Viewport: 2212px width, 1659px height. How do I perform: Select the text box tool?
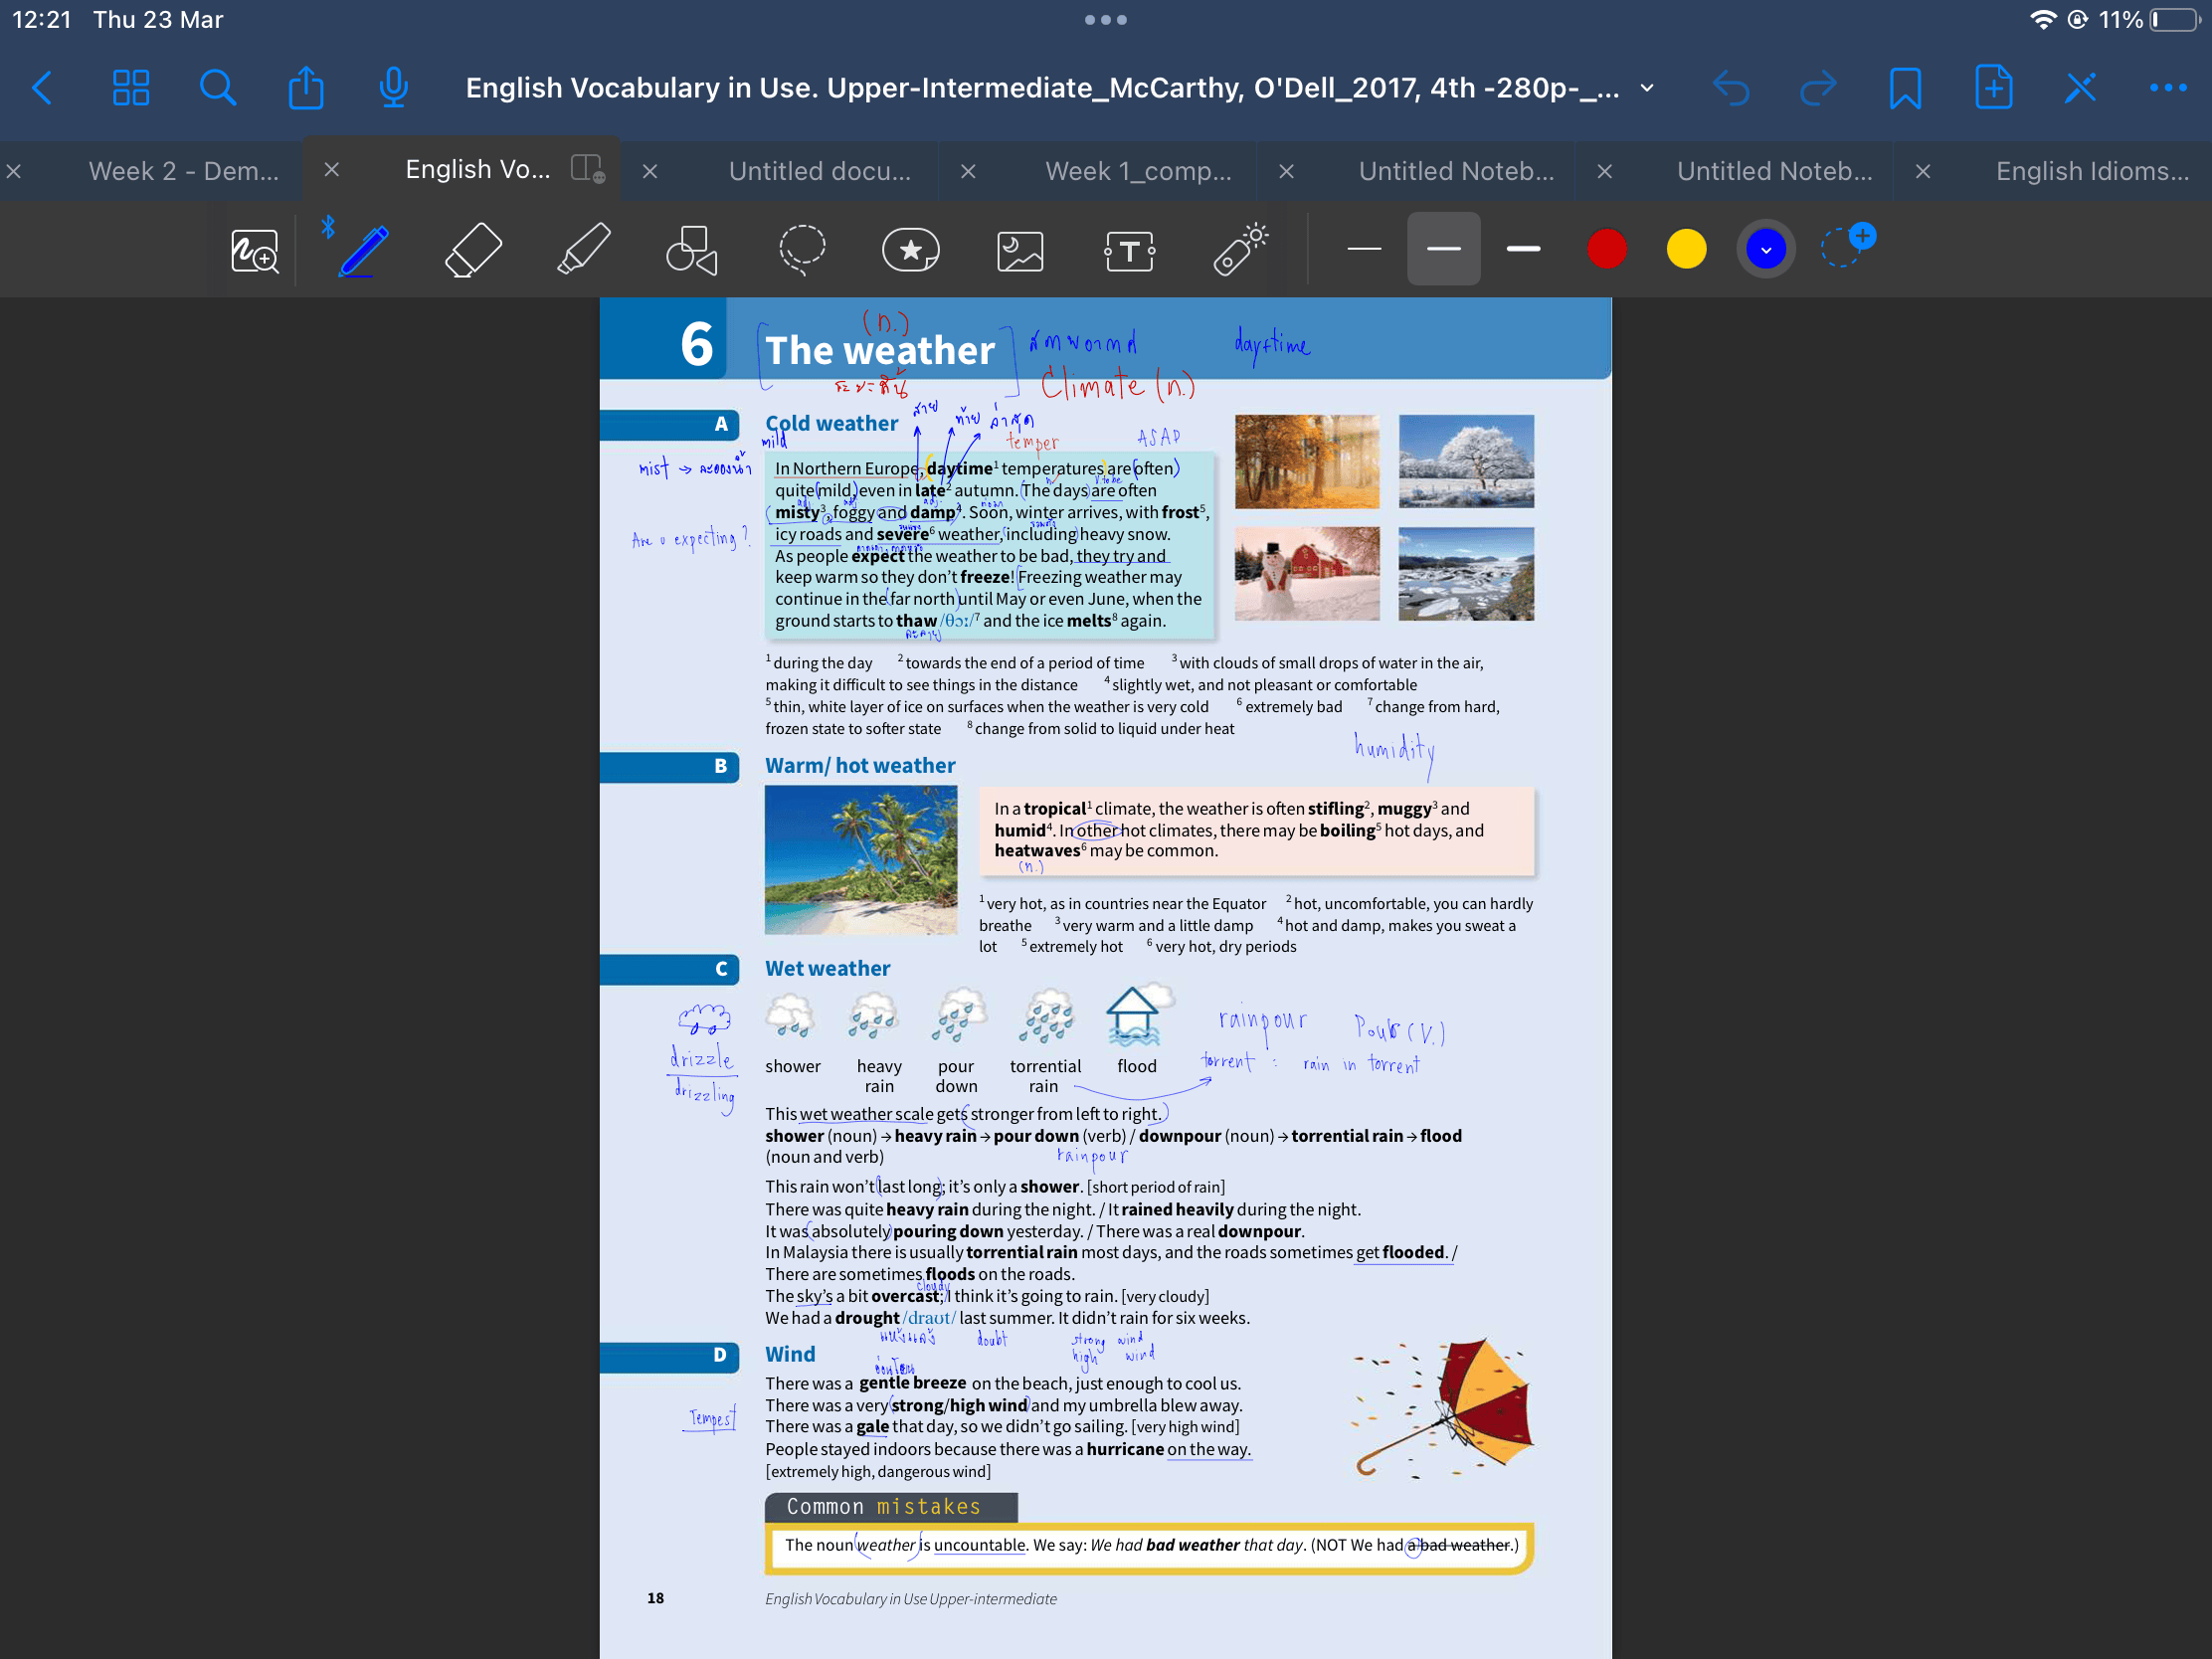coord(1130,250)
